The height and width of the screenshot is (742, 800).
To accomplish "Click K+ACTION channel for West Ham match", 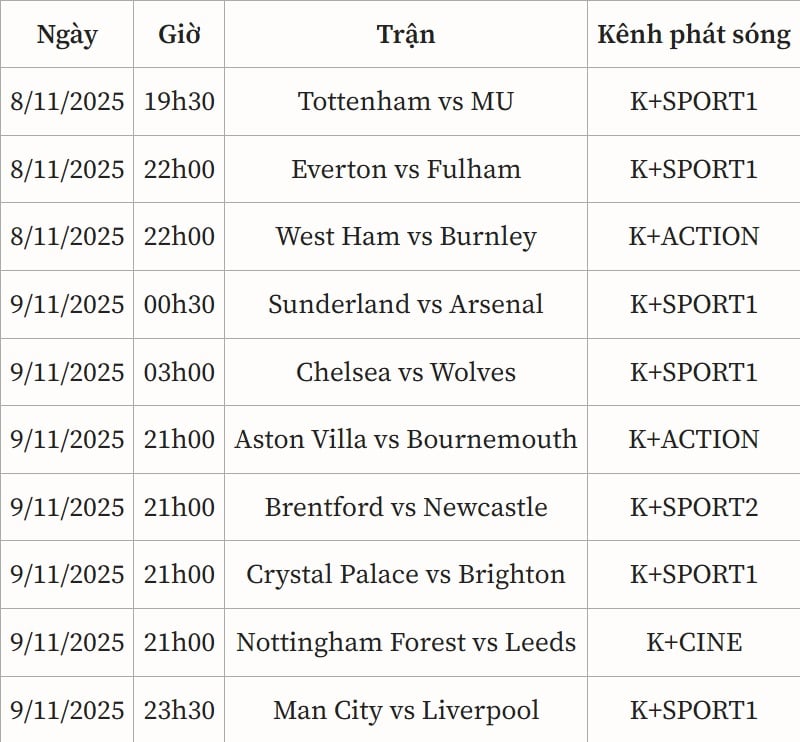I will click(693, 237).
